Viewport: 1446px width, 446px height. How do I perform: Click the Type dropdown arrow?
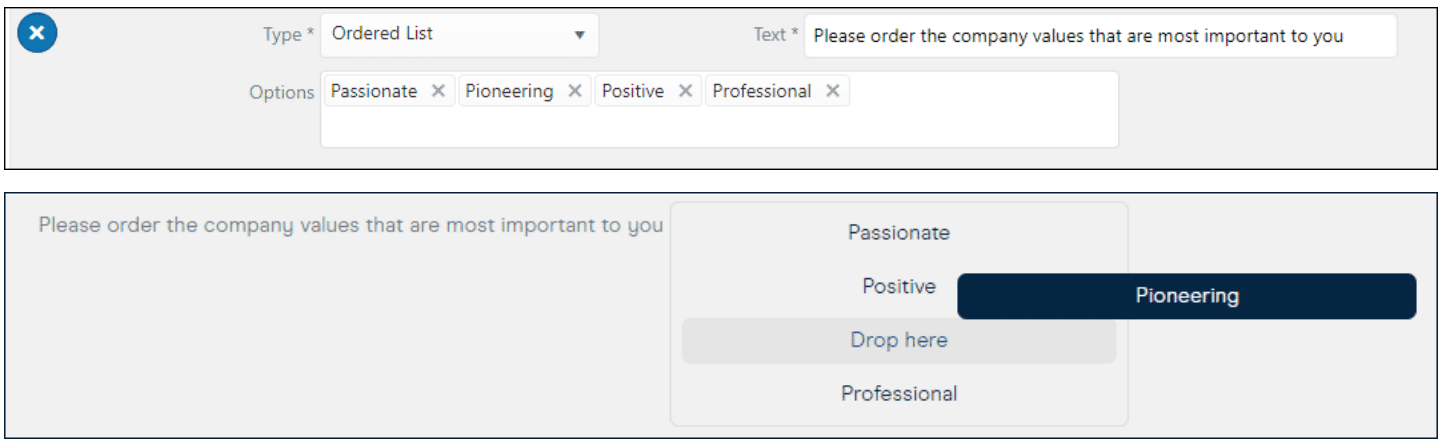click(x=579, y=35)
